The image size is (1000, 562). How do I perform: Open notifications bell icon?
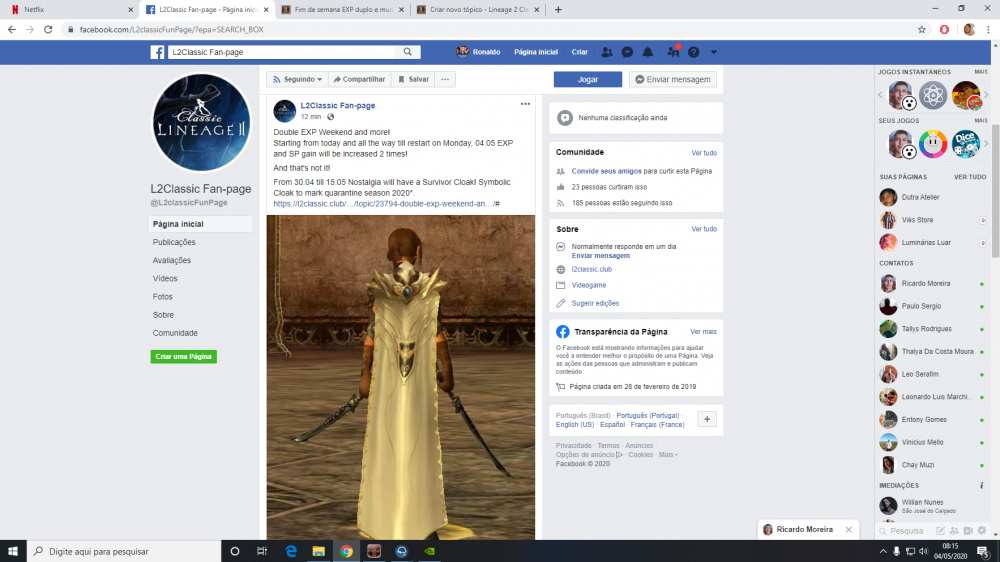point(647,52)
